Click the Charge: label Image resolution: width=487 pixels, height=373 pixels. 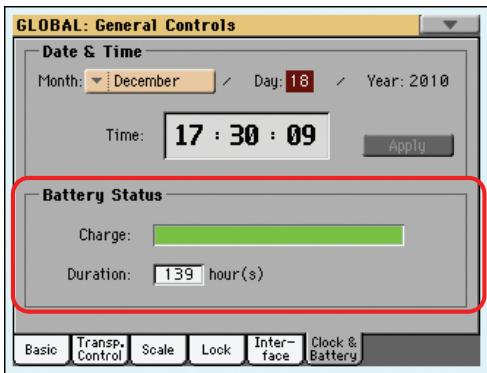click(x=105, y=235)
